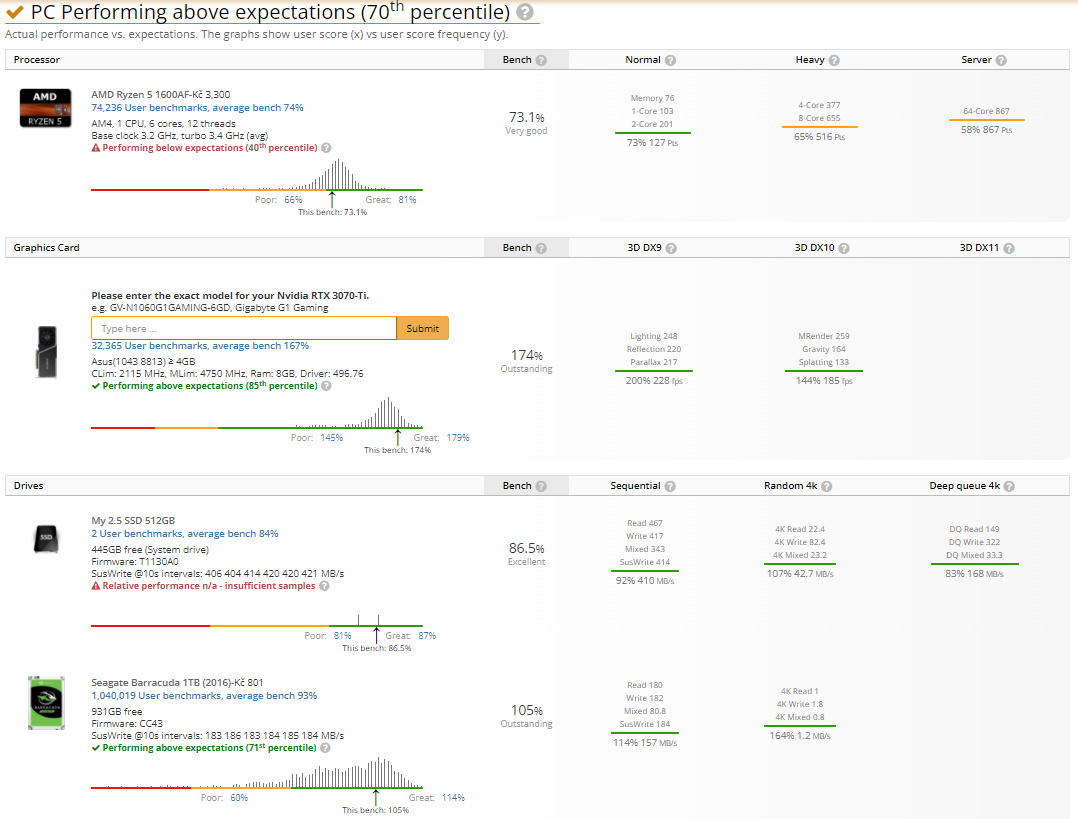This screenshot has height=819, width=1078.
Task: Click the Performing above expectations (85th percentile) text
Action: (210, 386)
